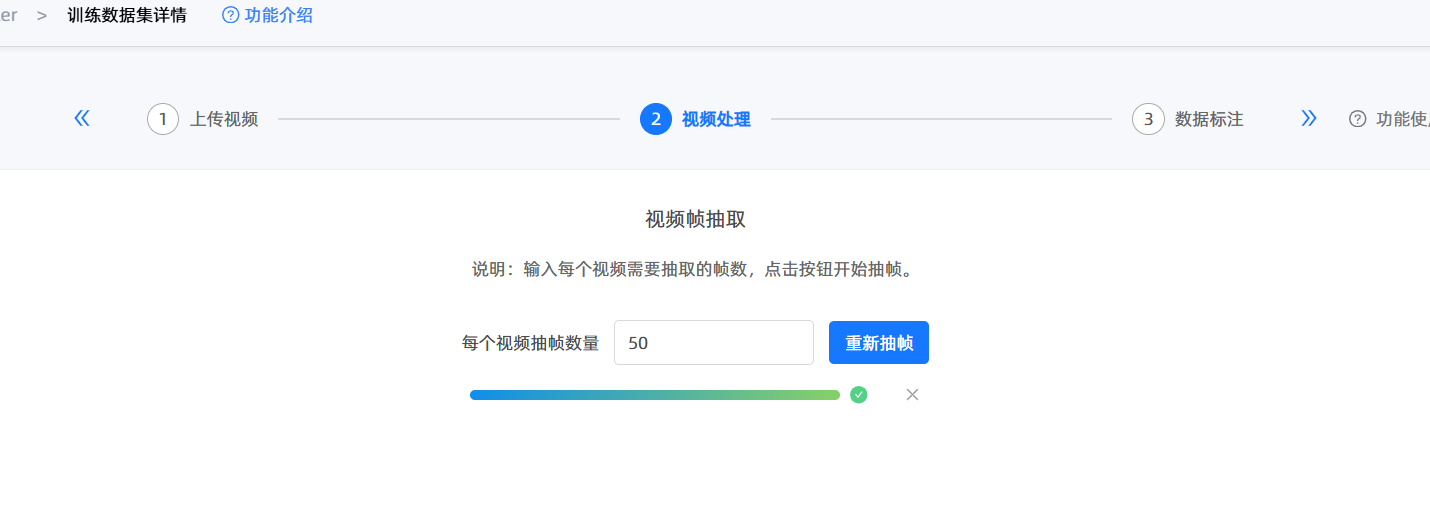
Task: Open the 数据标注 step
Action: (1209, 119)
